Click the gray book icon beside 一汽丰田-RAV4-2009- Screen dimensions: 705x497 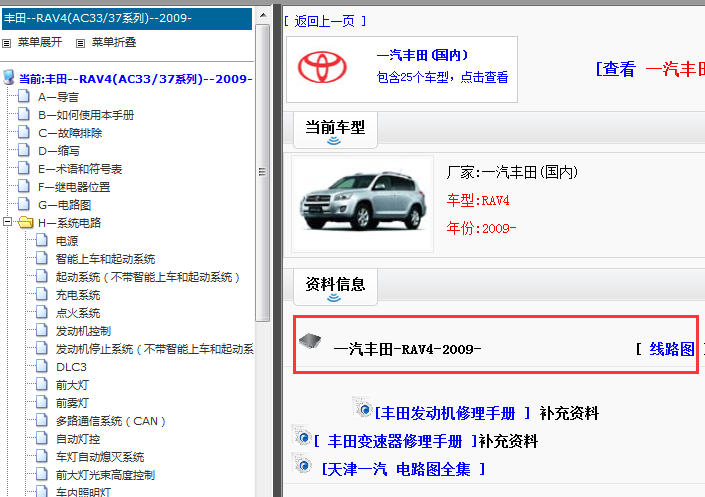(310, 341)
